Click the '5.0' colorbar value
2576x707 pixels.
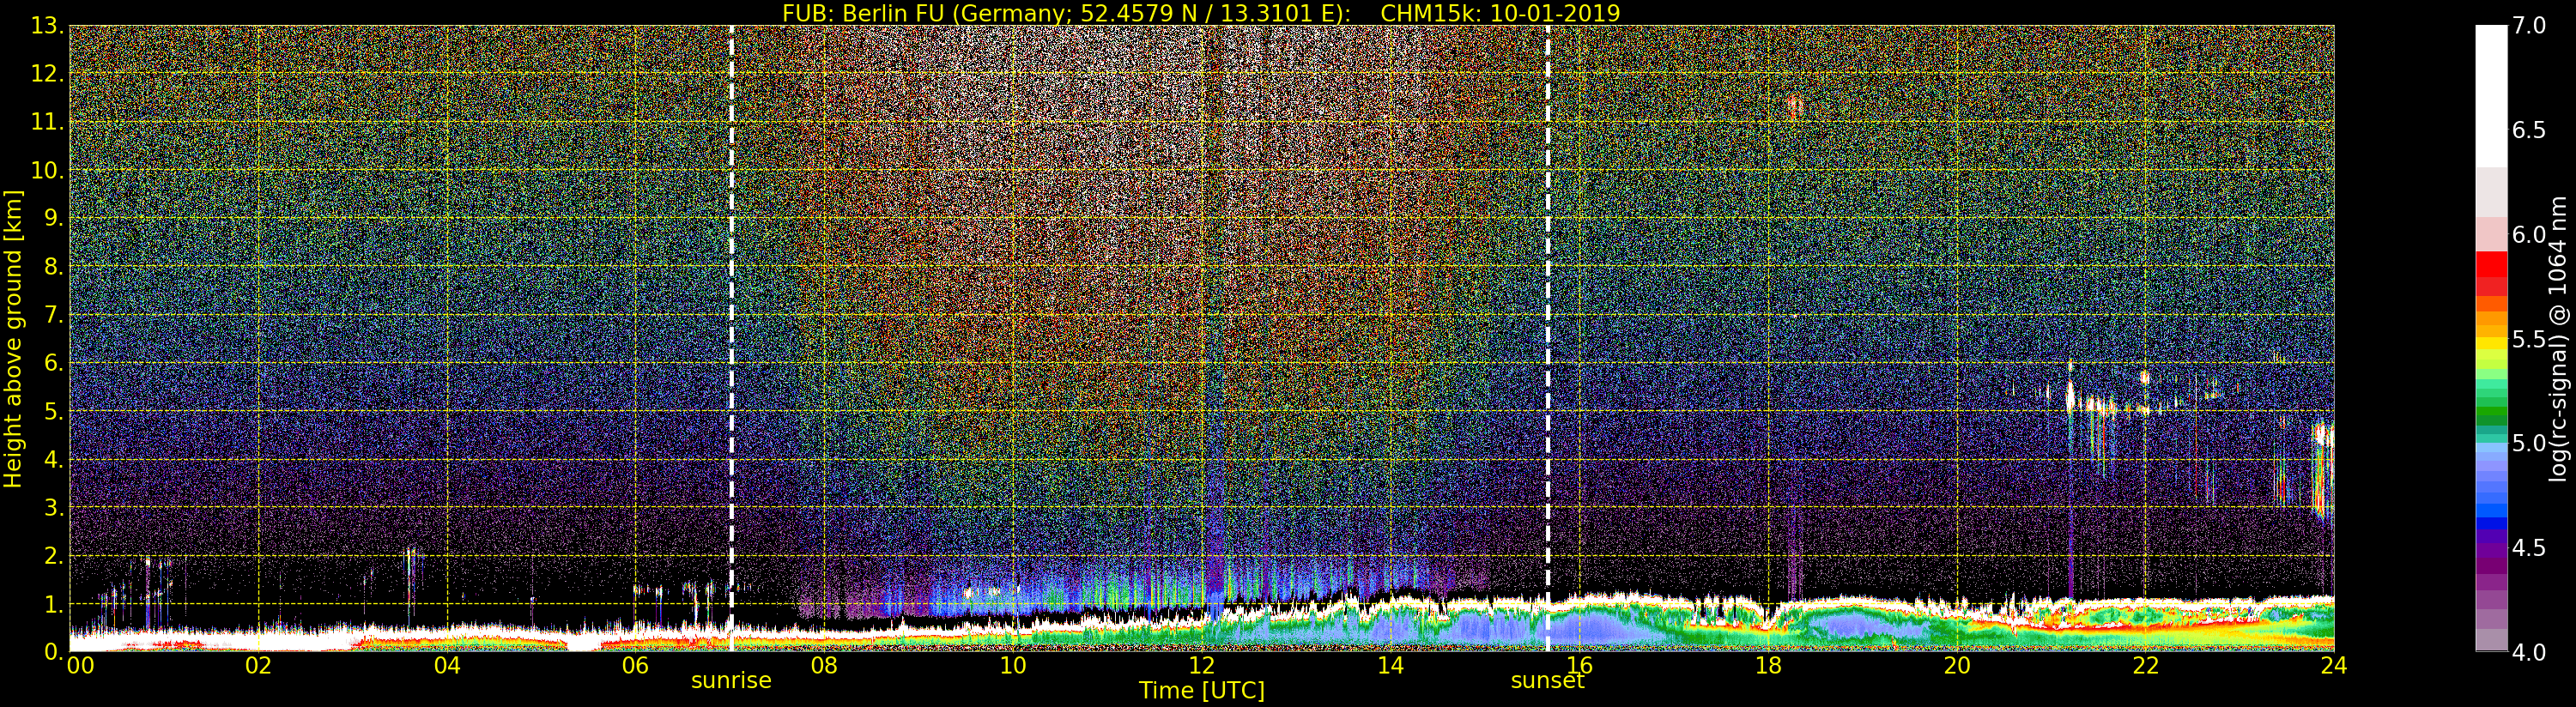pos(2529,443)
